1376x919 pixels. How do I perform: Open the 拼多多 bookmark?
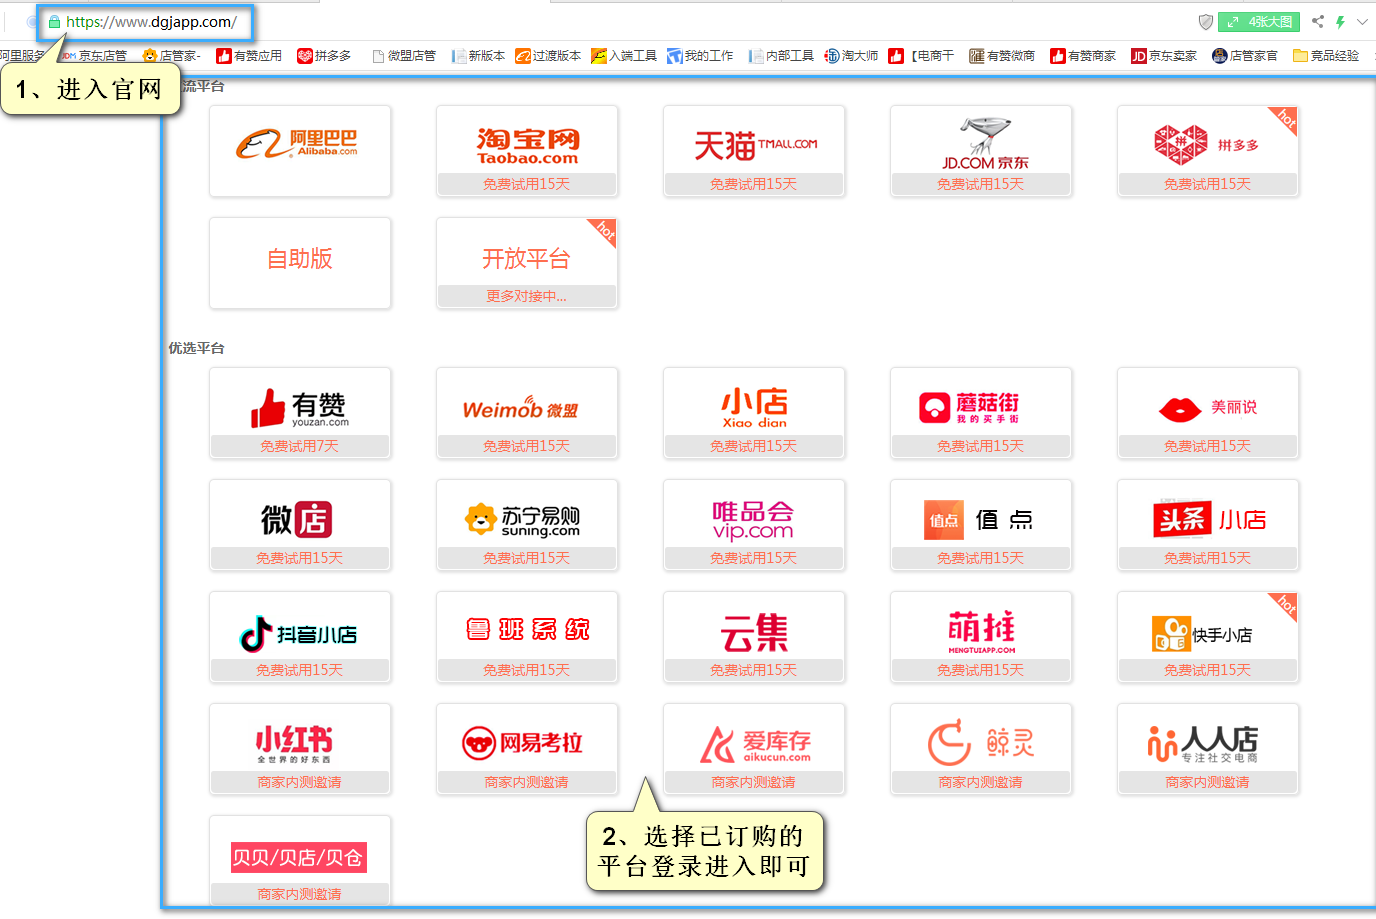coord(324,56)
